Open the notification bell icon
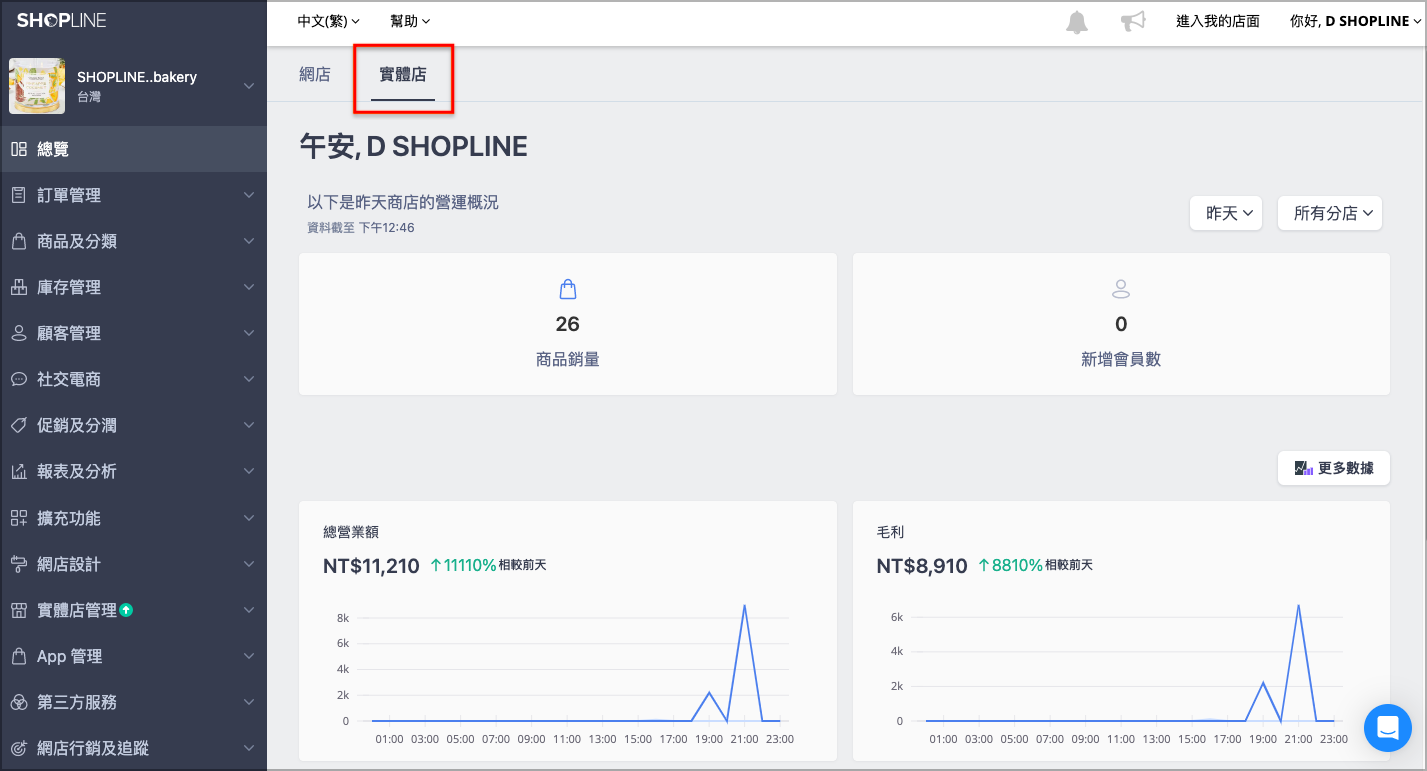Image resolution: width=1427 pixels, height=771 pixels. coord(1077,21)
